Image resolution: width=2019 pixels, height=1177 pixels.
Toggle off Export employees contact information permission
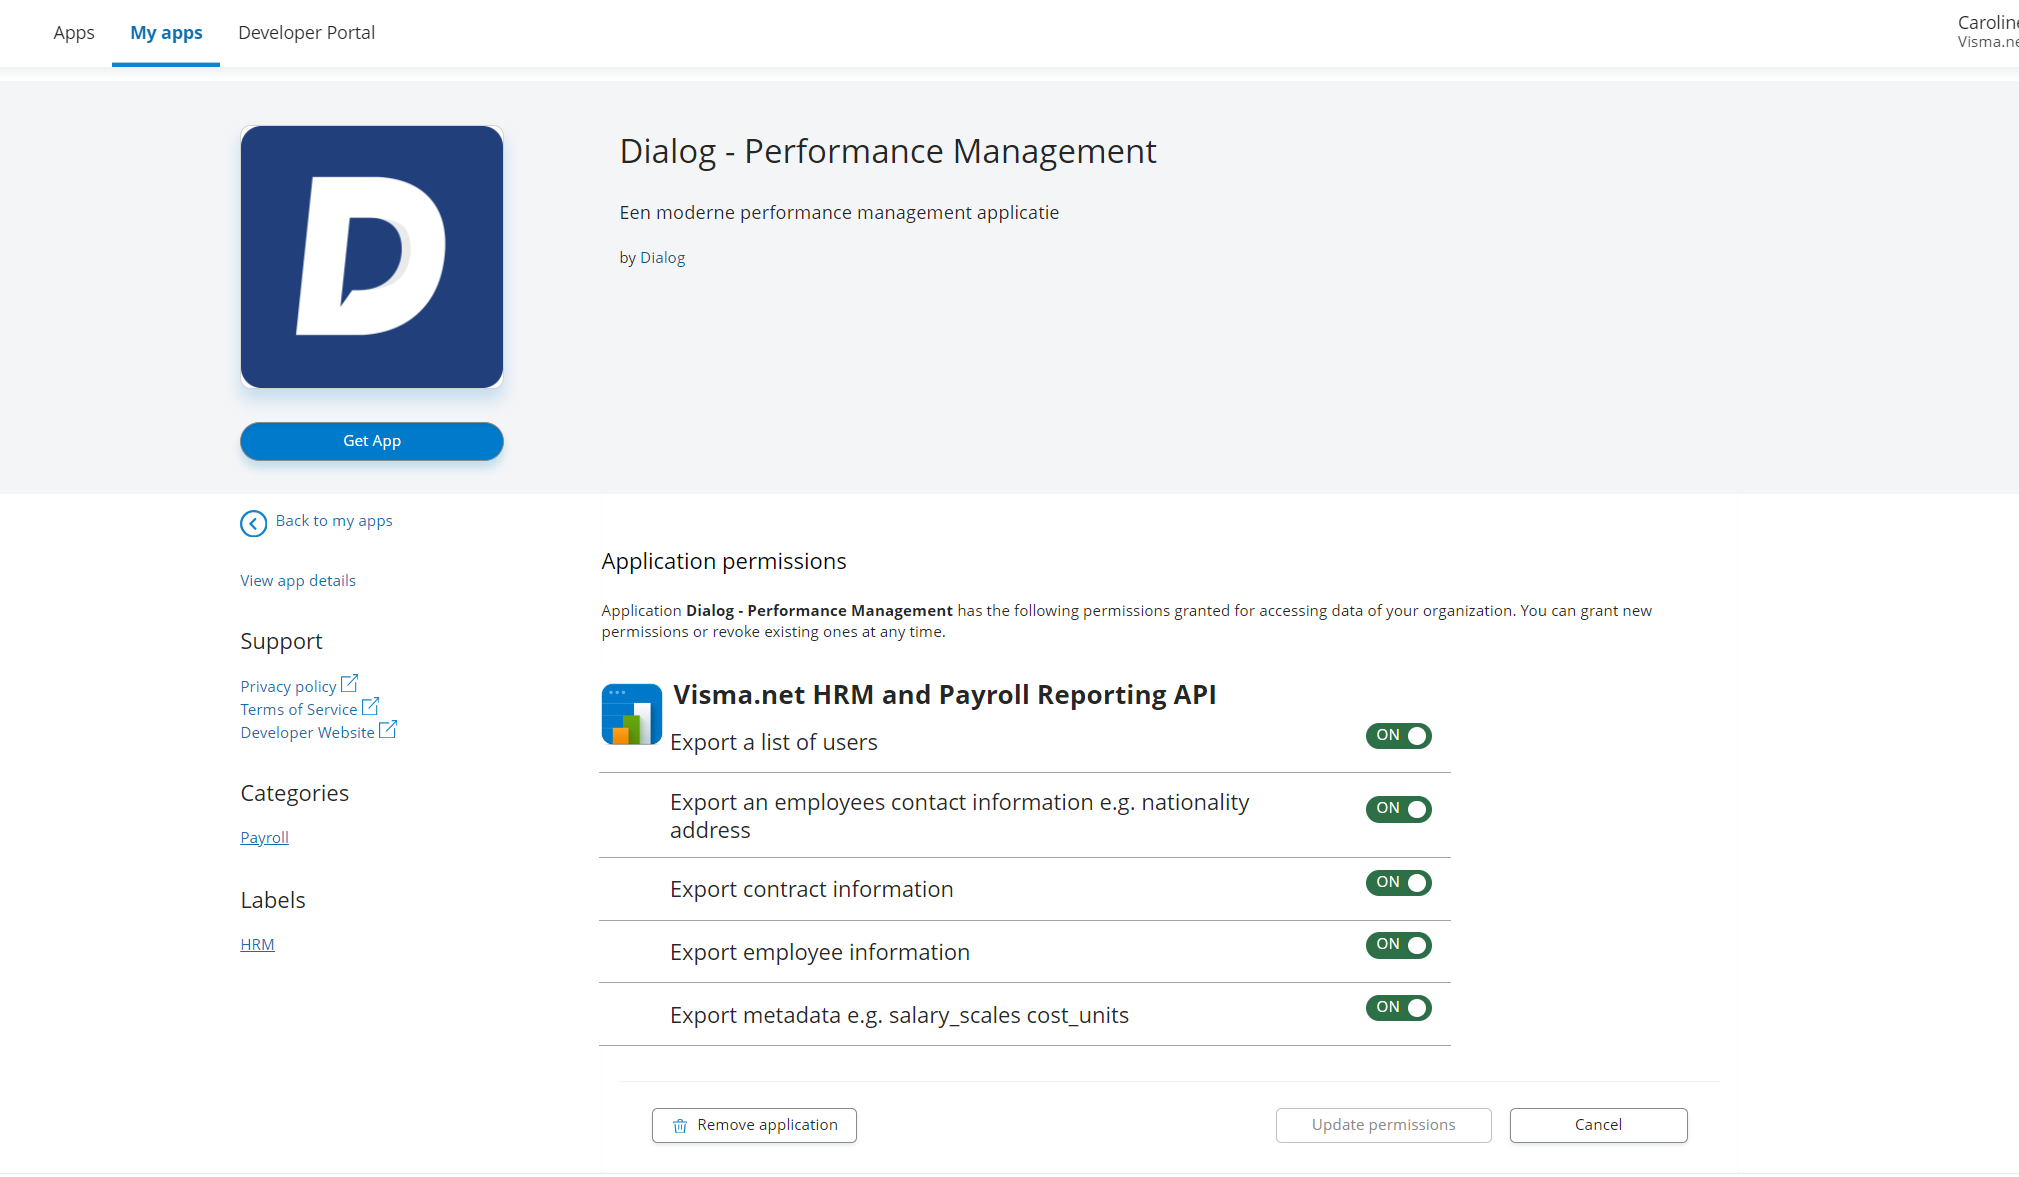coord(1398,809)
